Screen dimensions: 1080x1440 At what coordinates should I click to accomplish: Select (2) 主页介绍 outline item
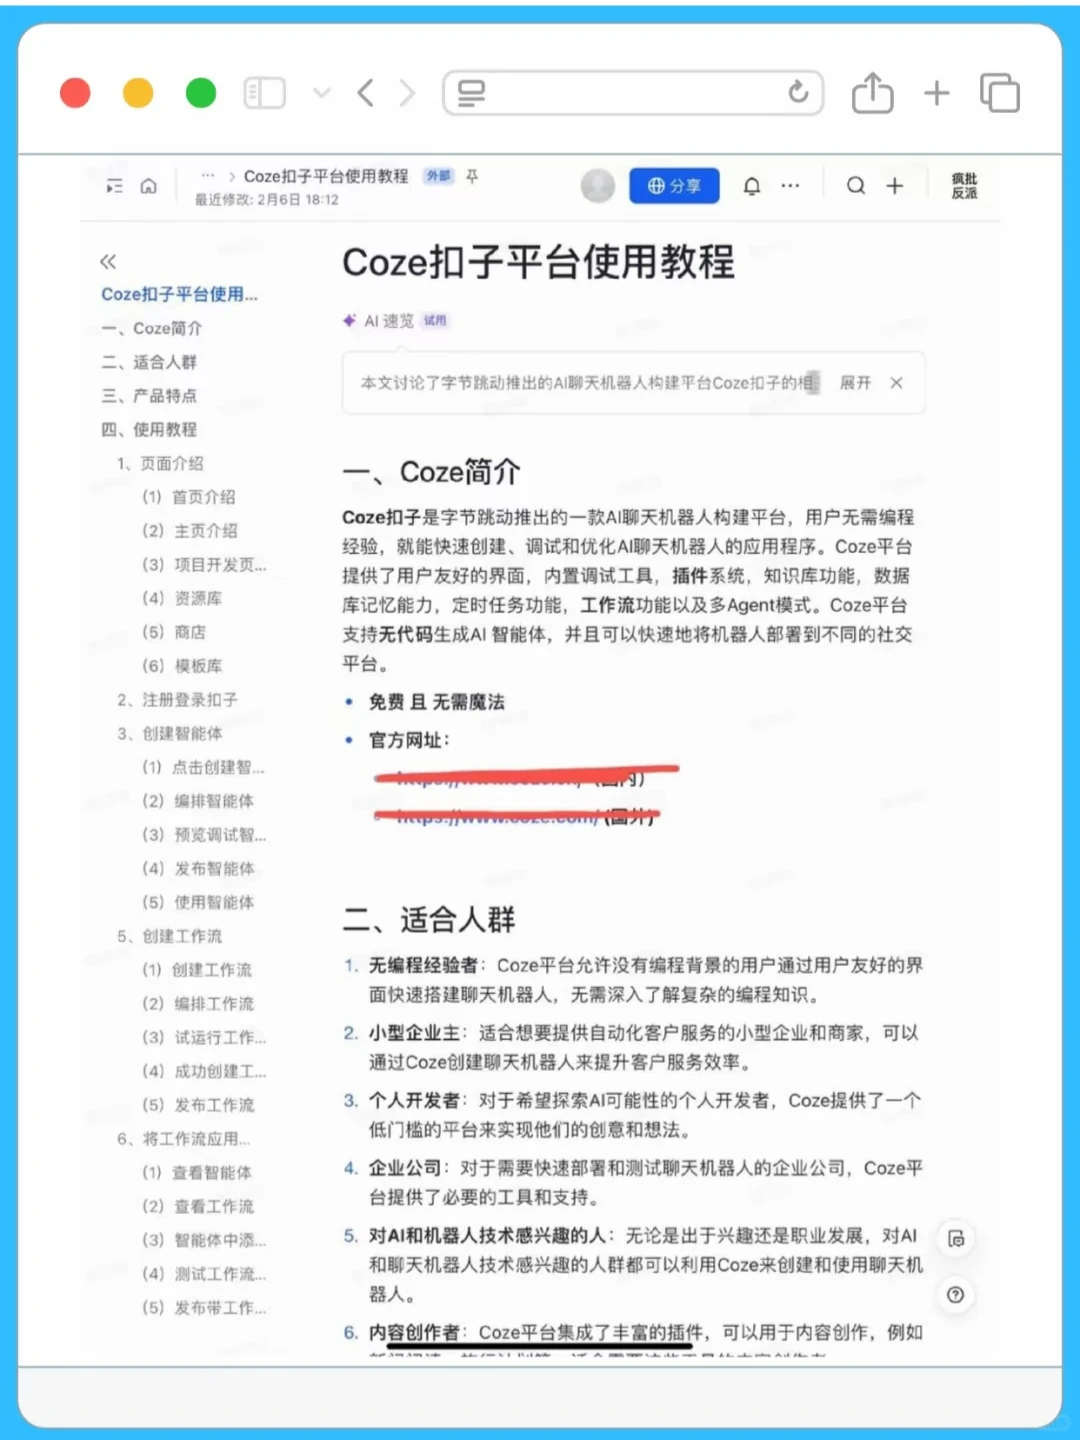point(190,531)
